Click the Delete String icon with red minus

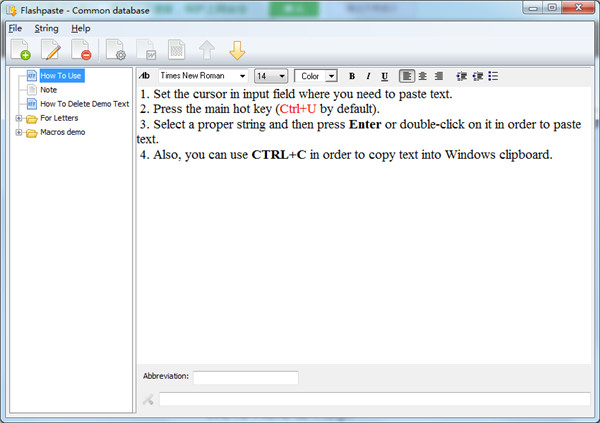click(x=81, y=49)
